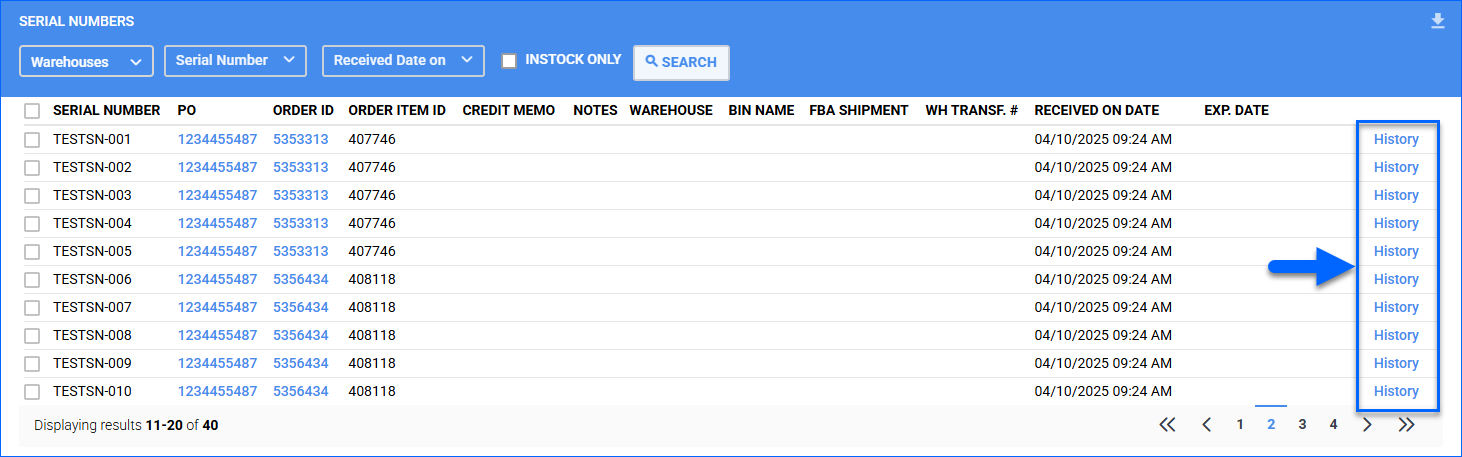Viewport: 1462px width, 457px height.
Task: Sort by Received On Date column header
Action: pos(1096,110)
